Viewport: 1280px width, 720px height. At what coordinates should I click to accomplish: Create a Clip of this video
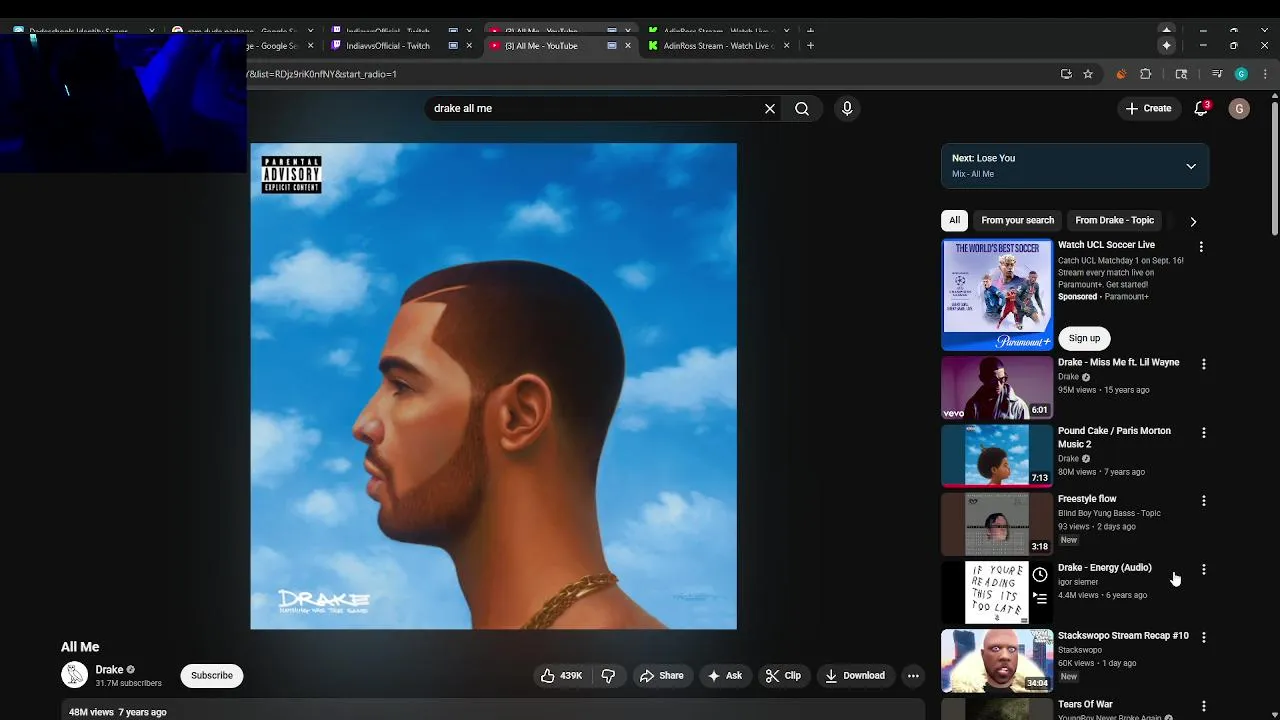783,675
